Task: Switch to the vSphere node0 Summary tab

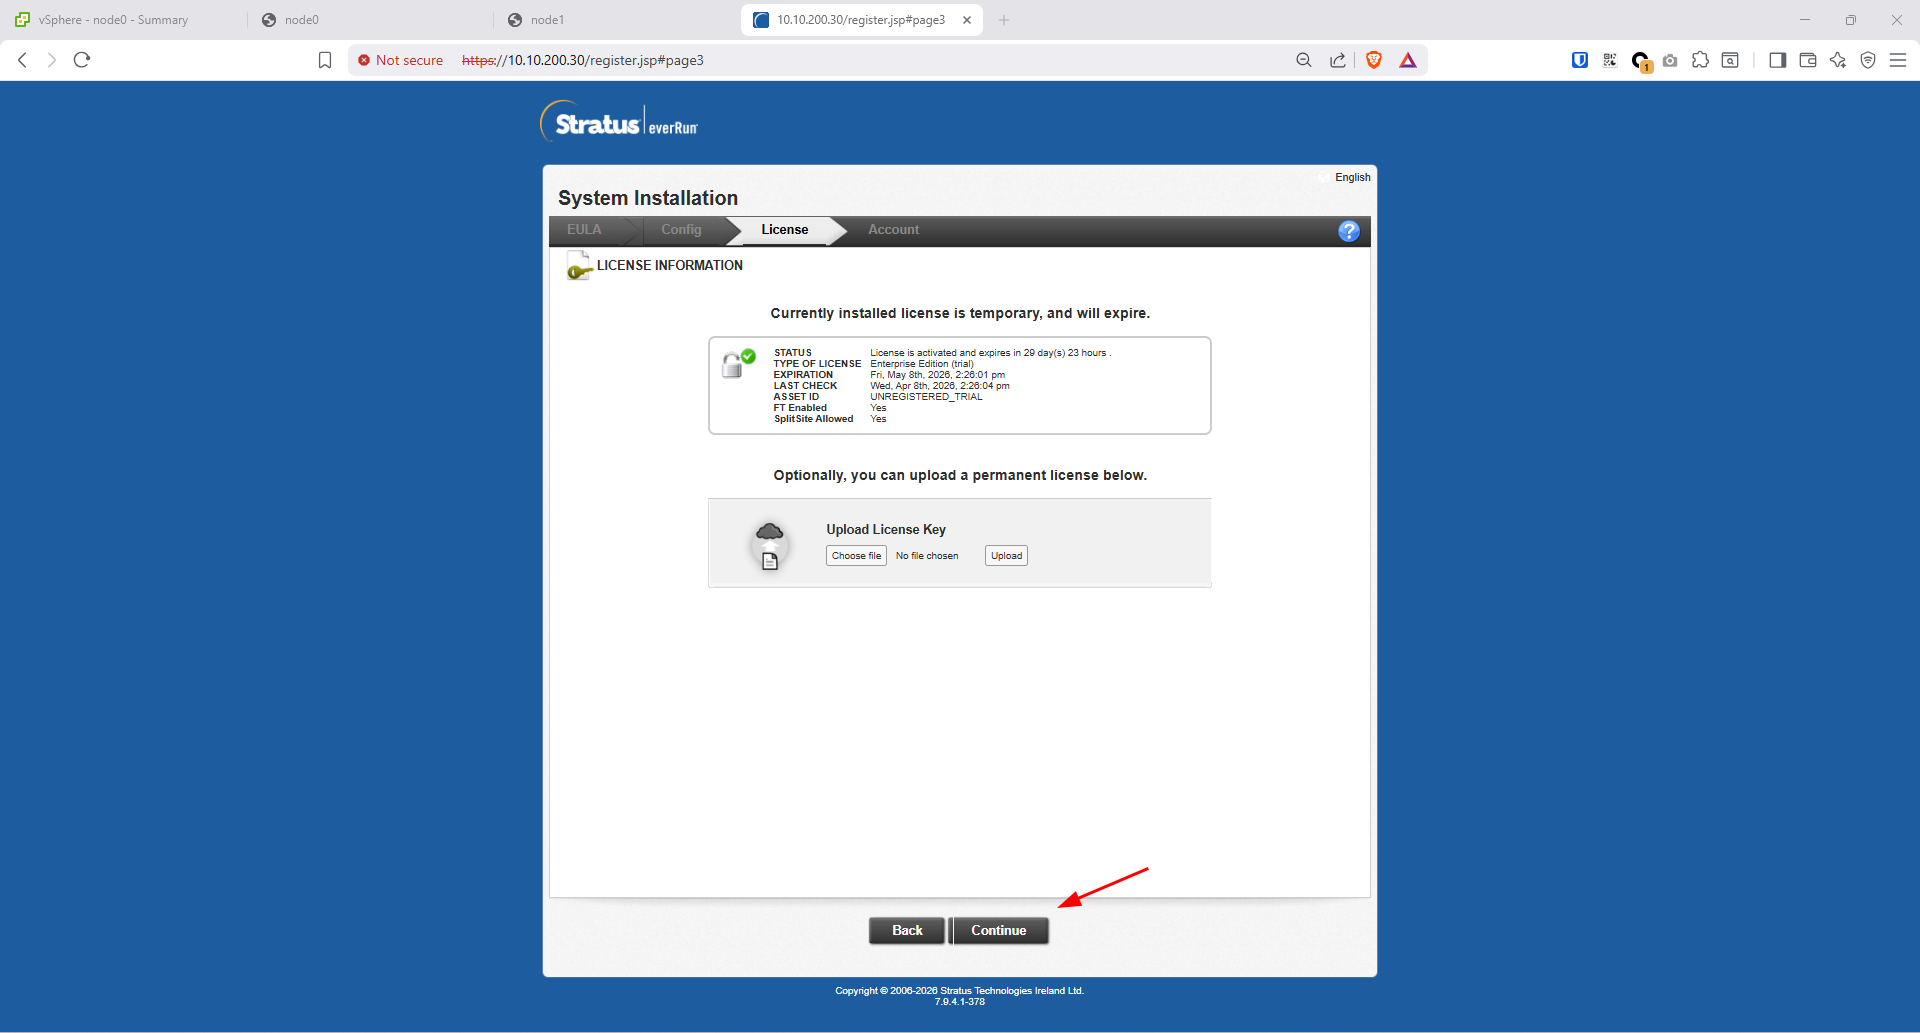Action: click(113, 20)
